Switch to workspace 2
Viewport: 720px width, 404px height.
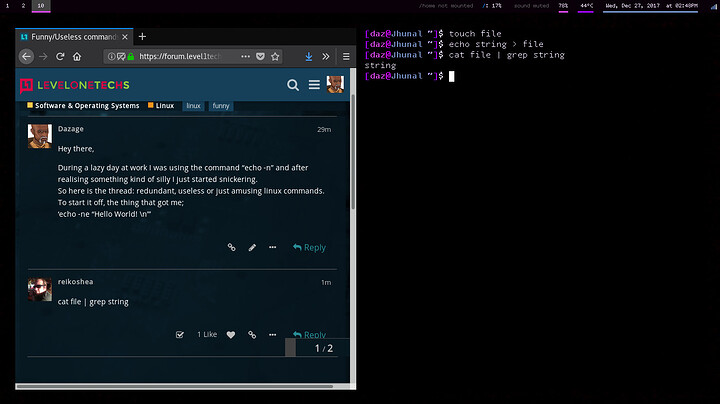click(x=23, y=6)
